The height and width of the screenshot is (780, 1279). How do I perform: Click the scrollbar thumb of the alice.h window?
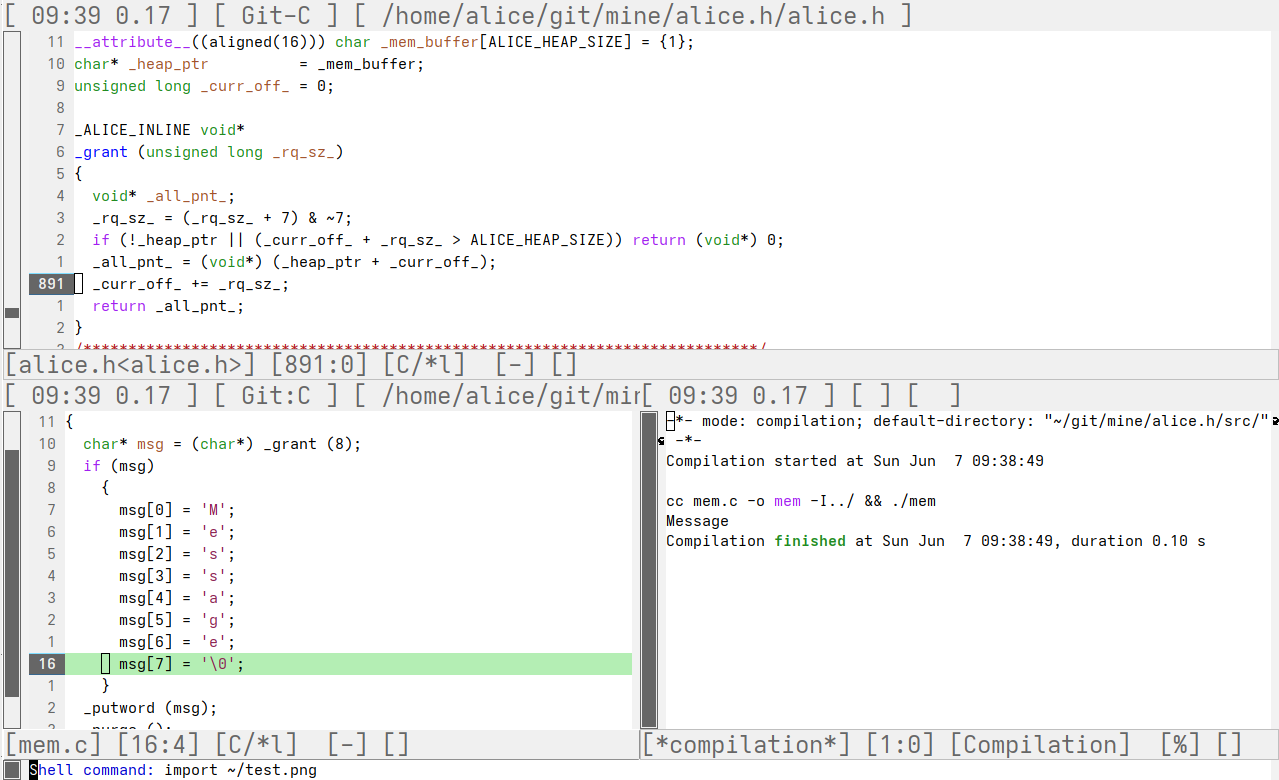click(x=11, y=313)
